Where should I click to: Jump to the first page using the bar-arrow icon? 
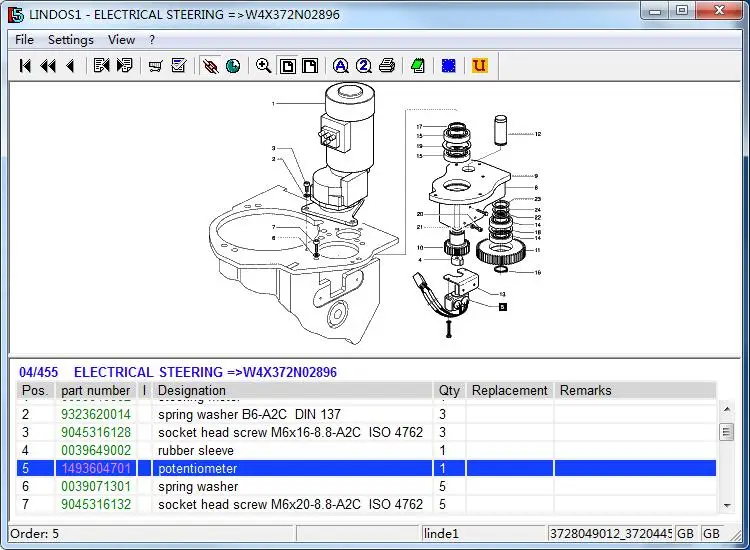[x=25, y=66]
